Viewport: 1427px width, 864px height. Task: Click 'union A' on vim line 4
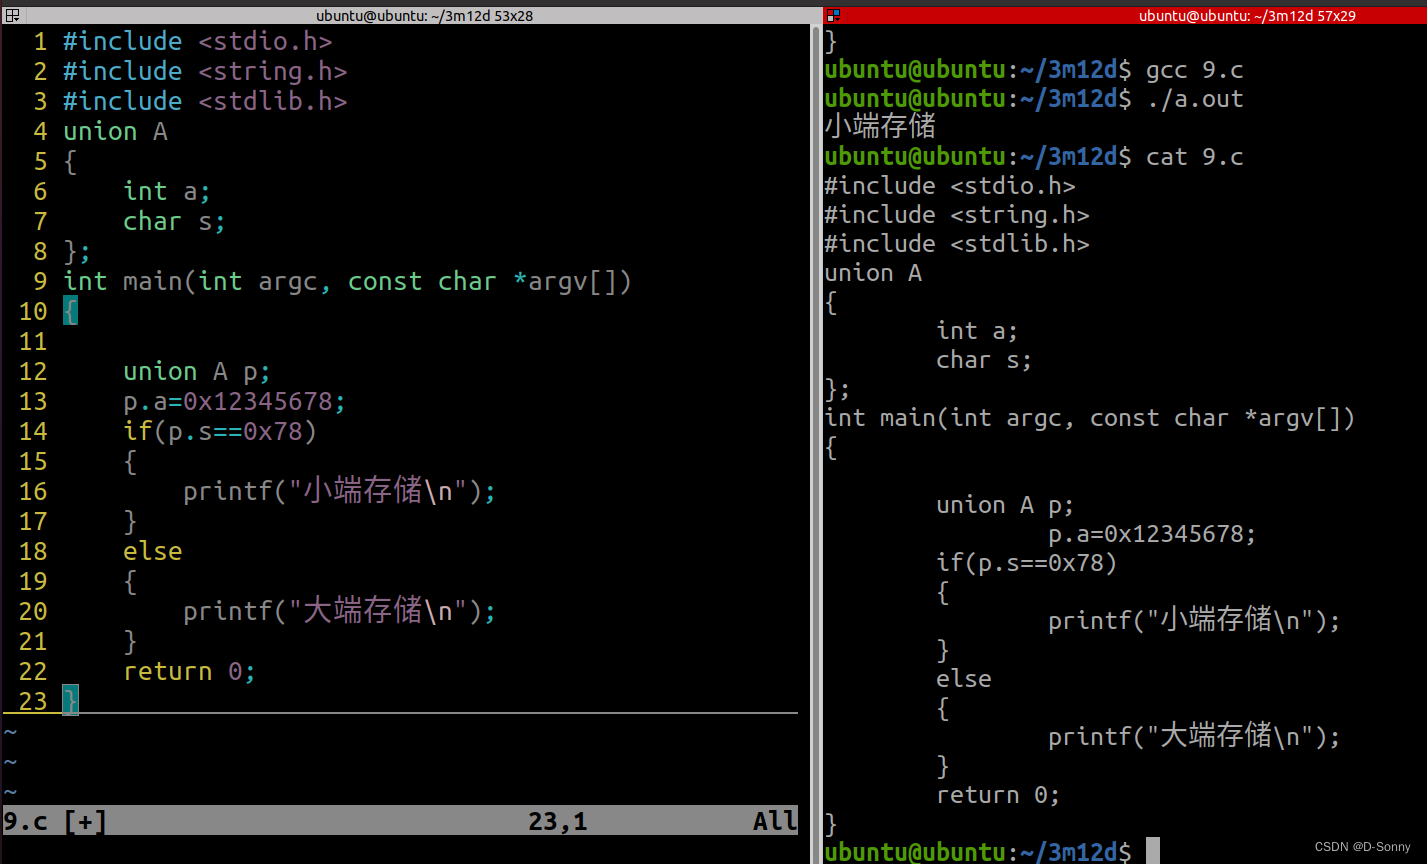tap(115, 132)
